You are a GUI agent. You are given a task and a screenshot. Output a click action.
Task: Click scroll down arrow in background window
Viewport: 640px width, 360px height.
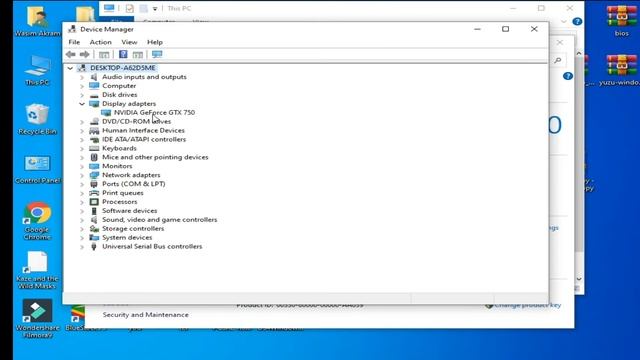click(x=579, y=279)
